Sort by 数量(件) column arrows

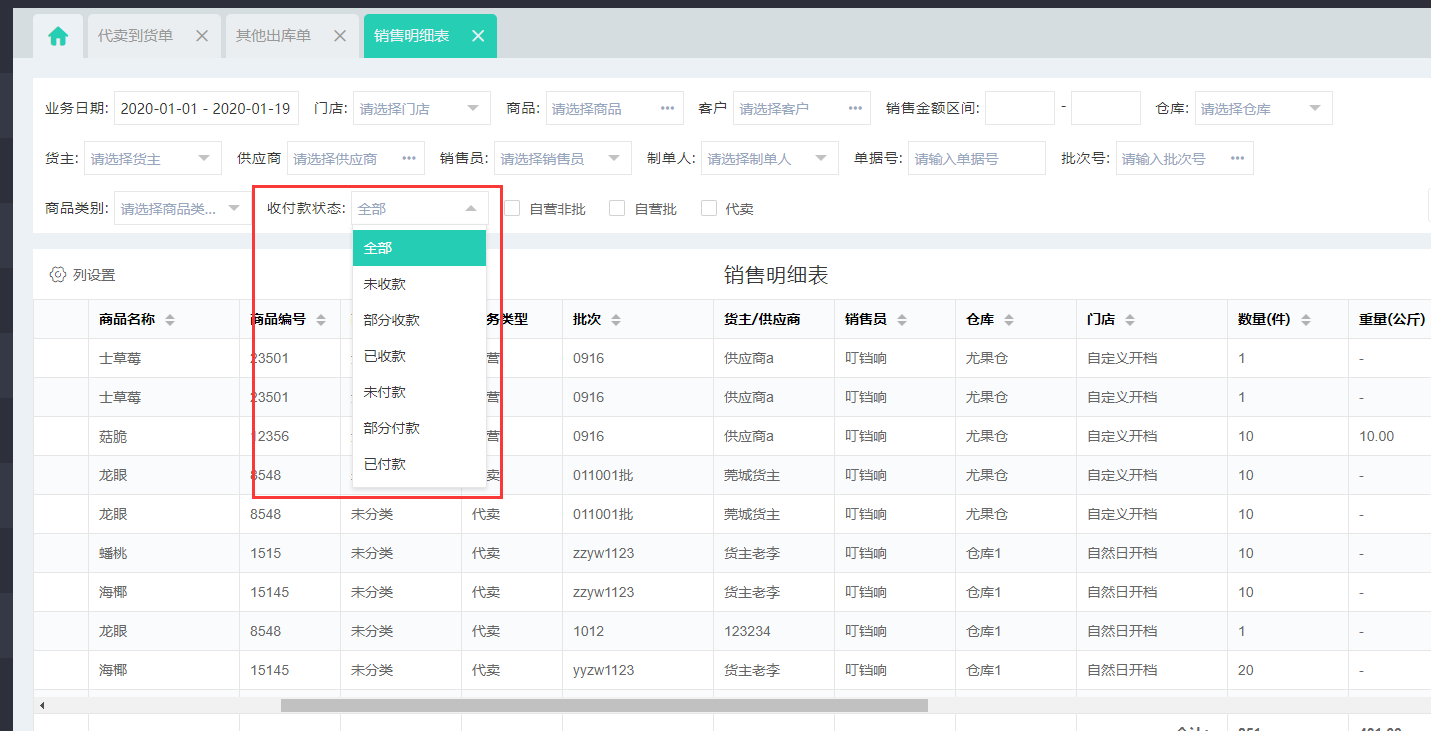pos(1306,320)
